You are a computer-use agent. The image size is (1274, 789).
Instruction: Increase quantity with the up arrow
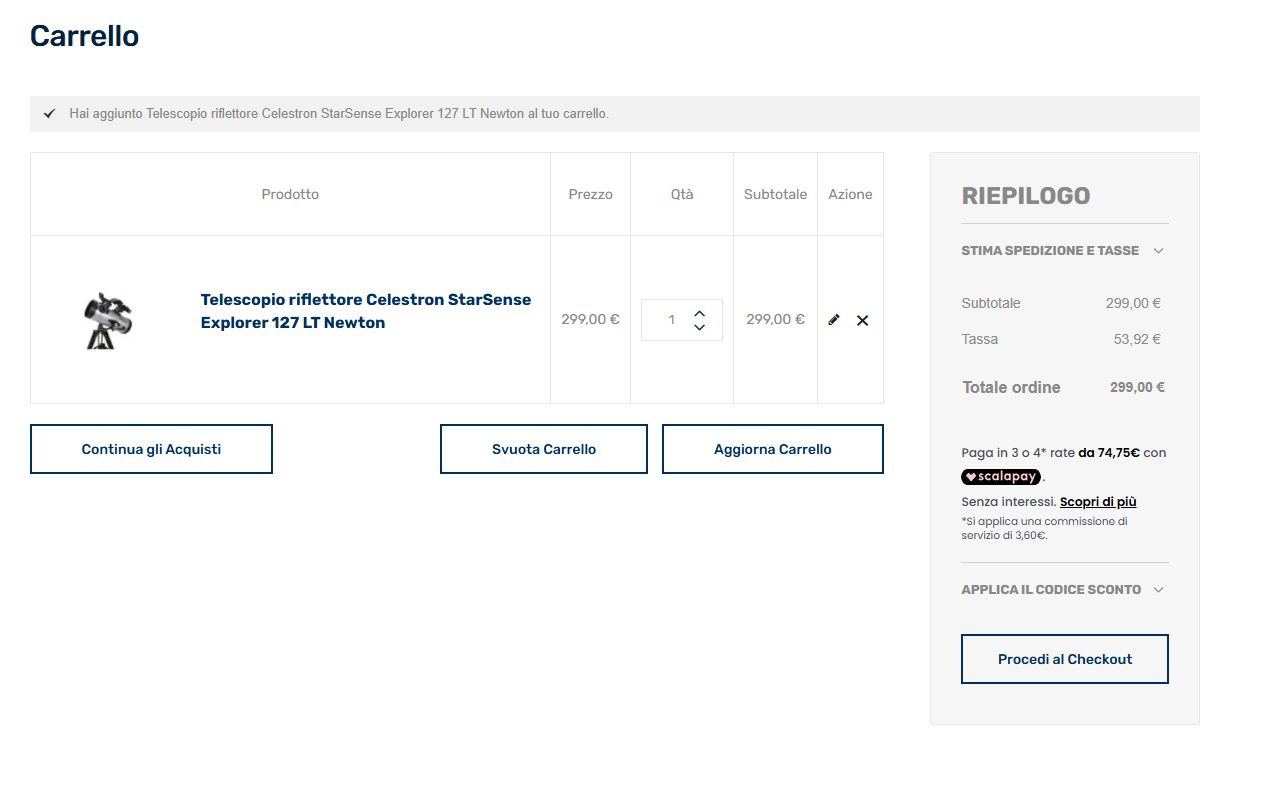pyautogui.click(x=700, y=313)
